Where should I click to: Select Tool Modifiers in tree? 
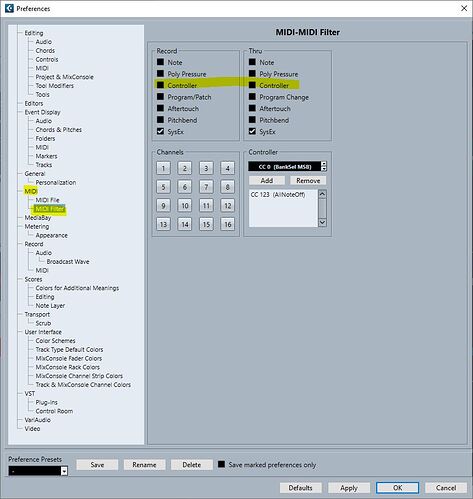click(55, 86)
